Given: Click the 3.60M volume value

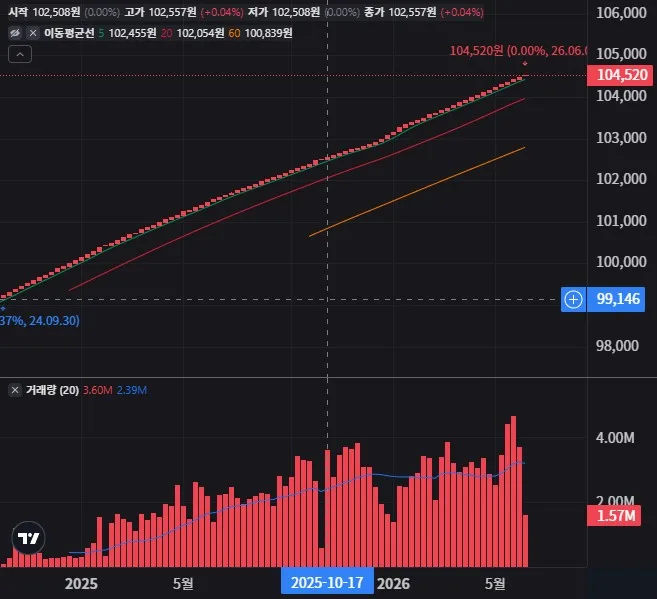Looking at the screenshot, I should coord(98,390).
